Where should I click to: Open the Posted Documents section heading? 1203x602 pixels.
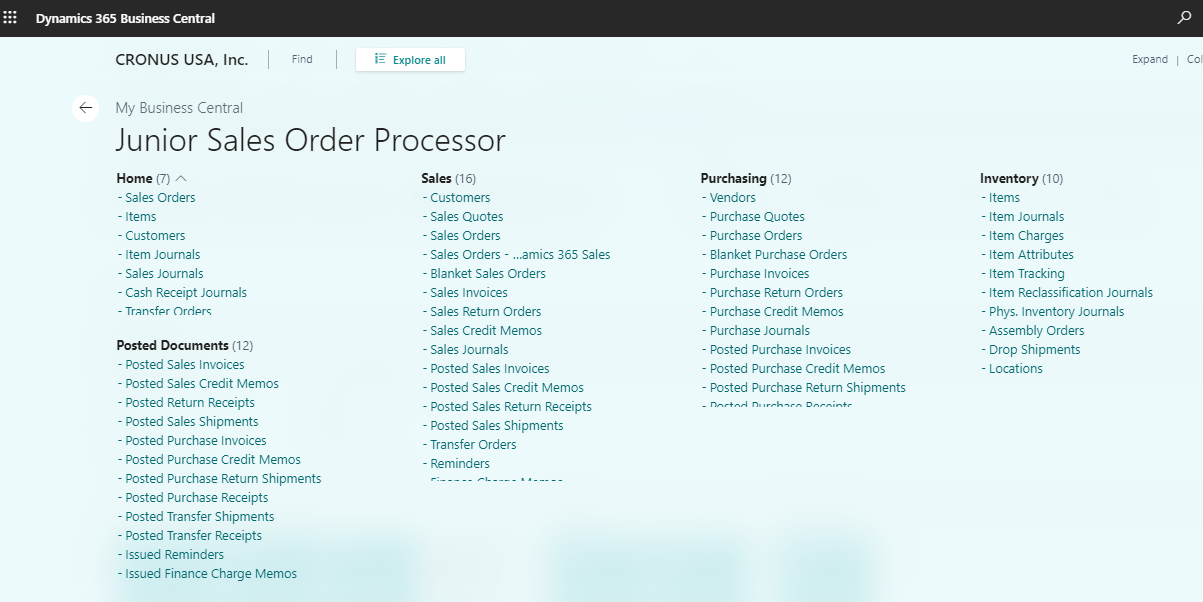[172, 346]
